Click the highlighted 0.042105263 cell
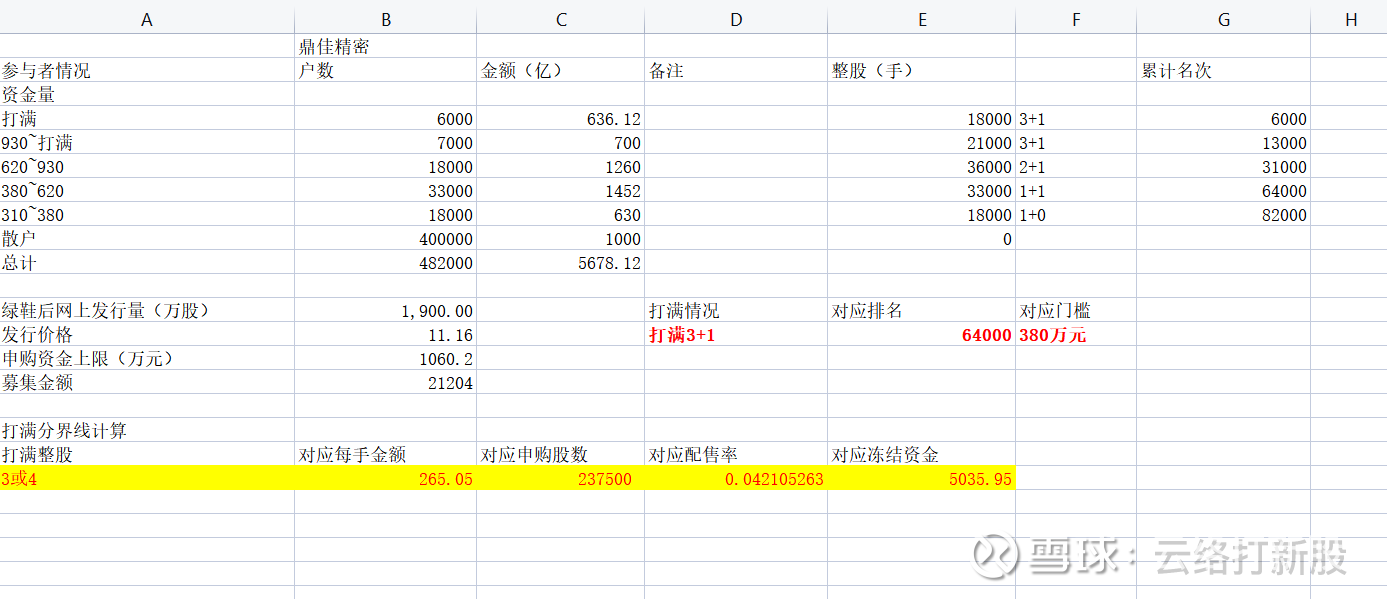Viewport: 1387px width, 599px height. [736, 478]
